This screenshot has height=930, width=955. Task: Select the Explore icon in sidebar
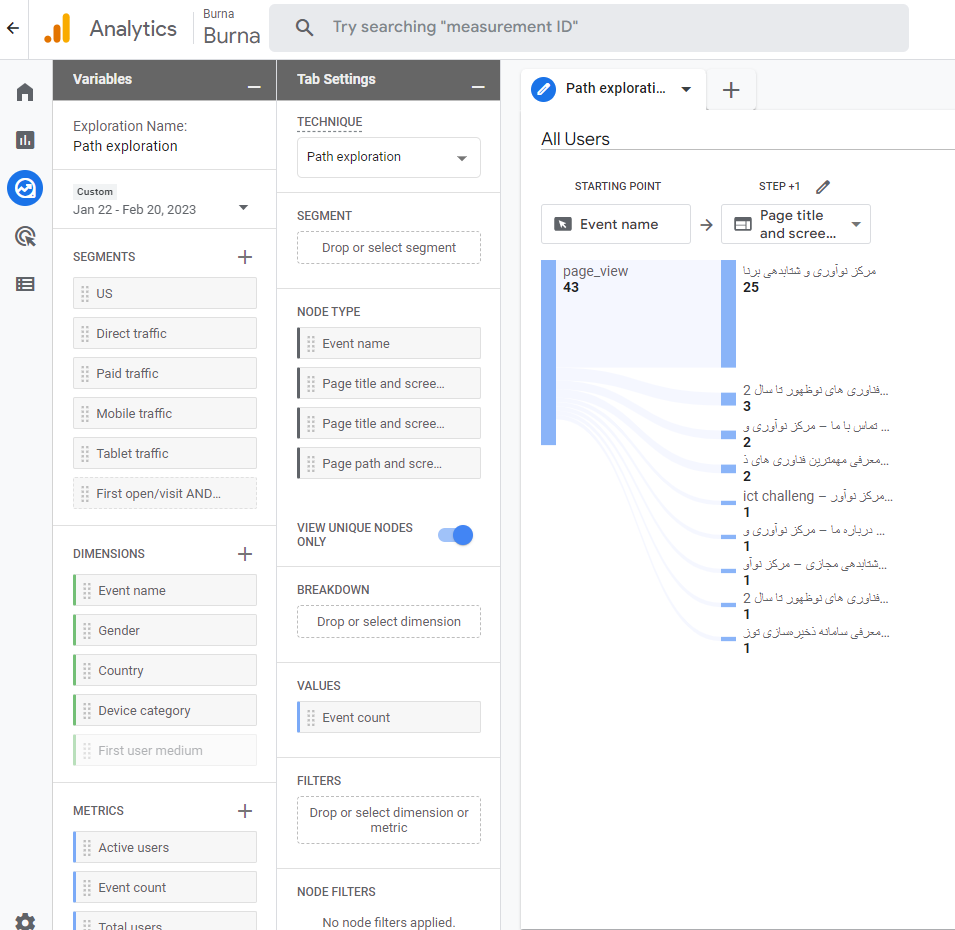tap(25, 187)
